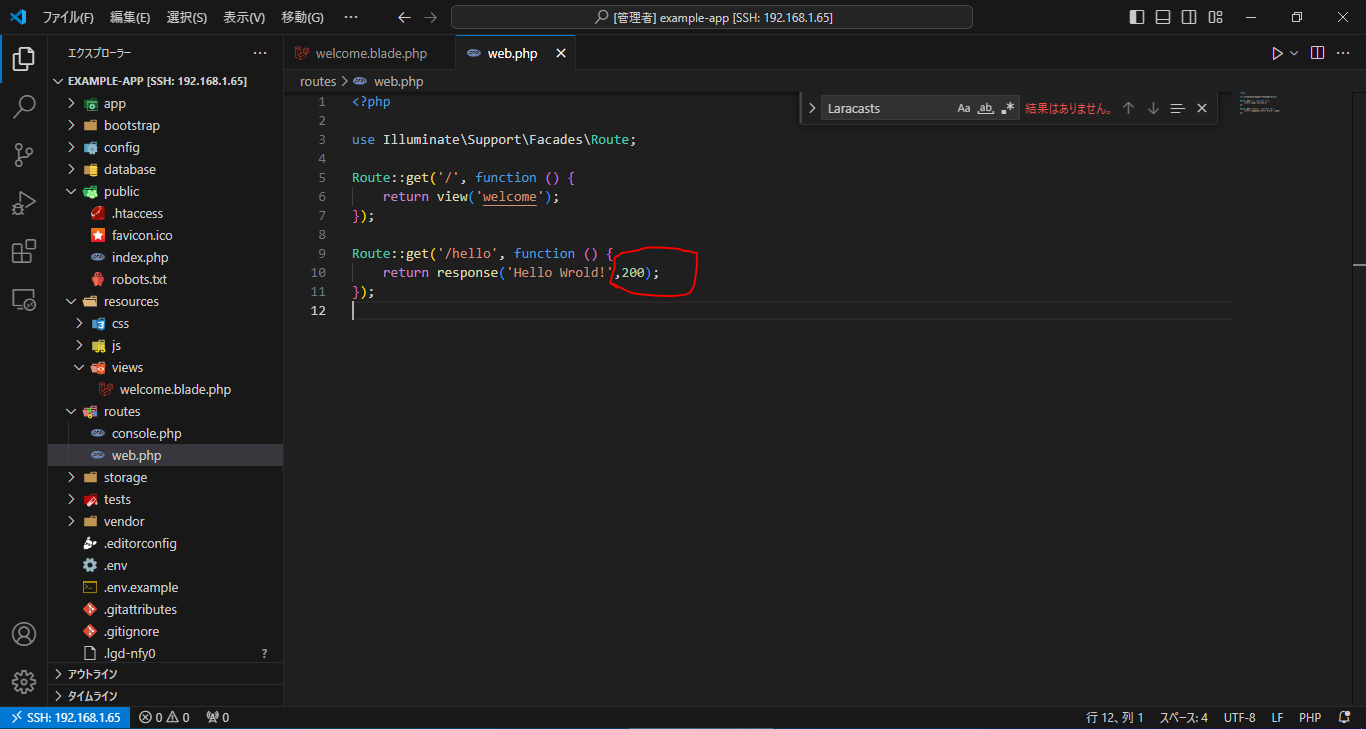Open the Manage gear settings icon
The image size is (1366, 729).
point(24,682)
